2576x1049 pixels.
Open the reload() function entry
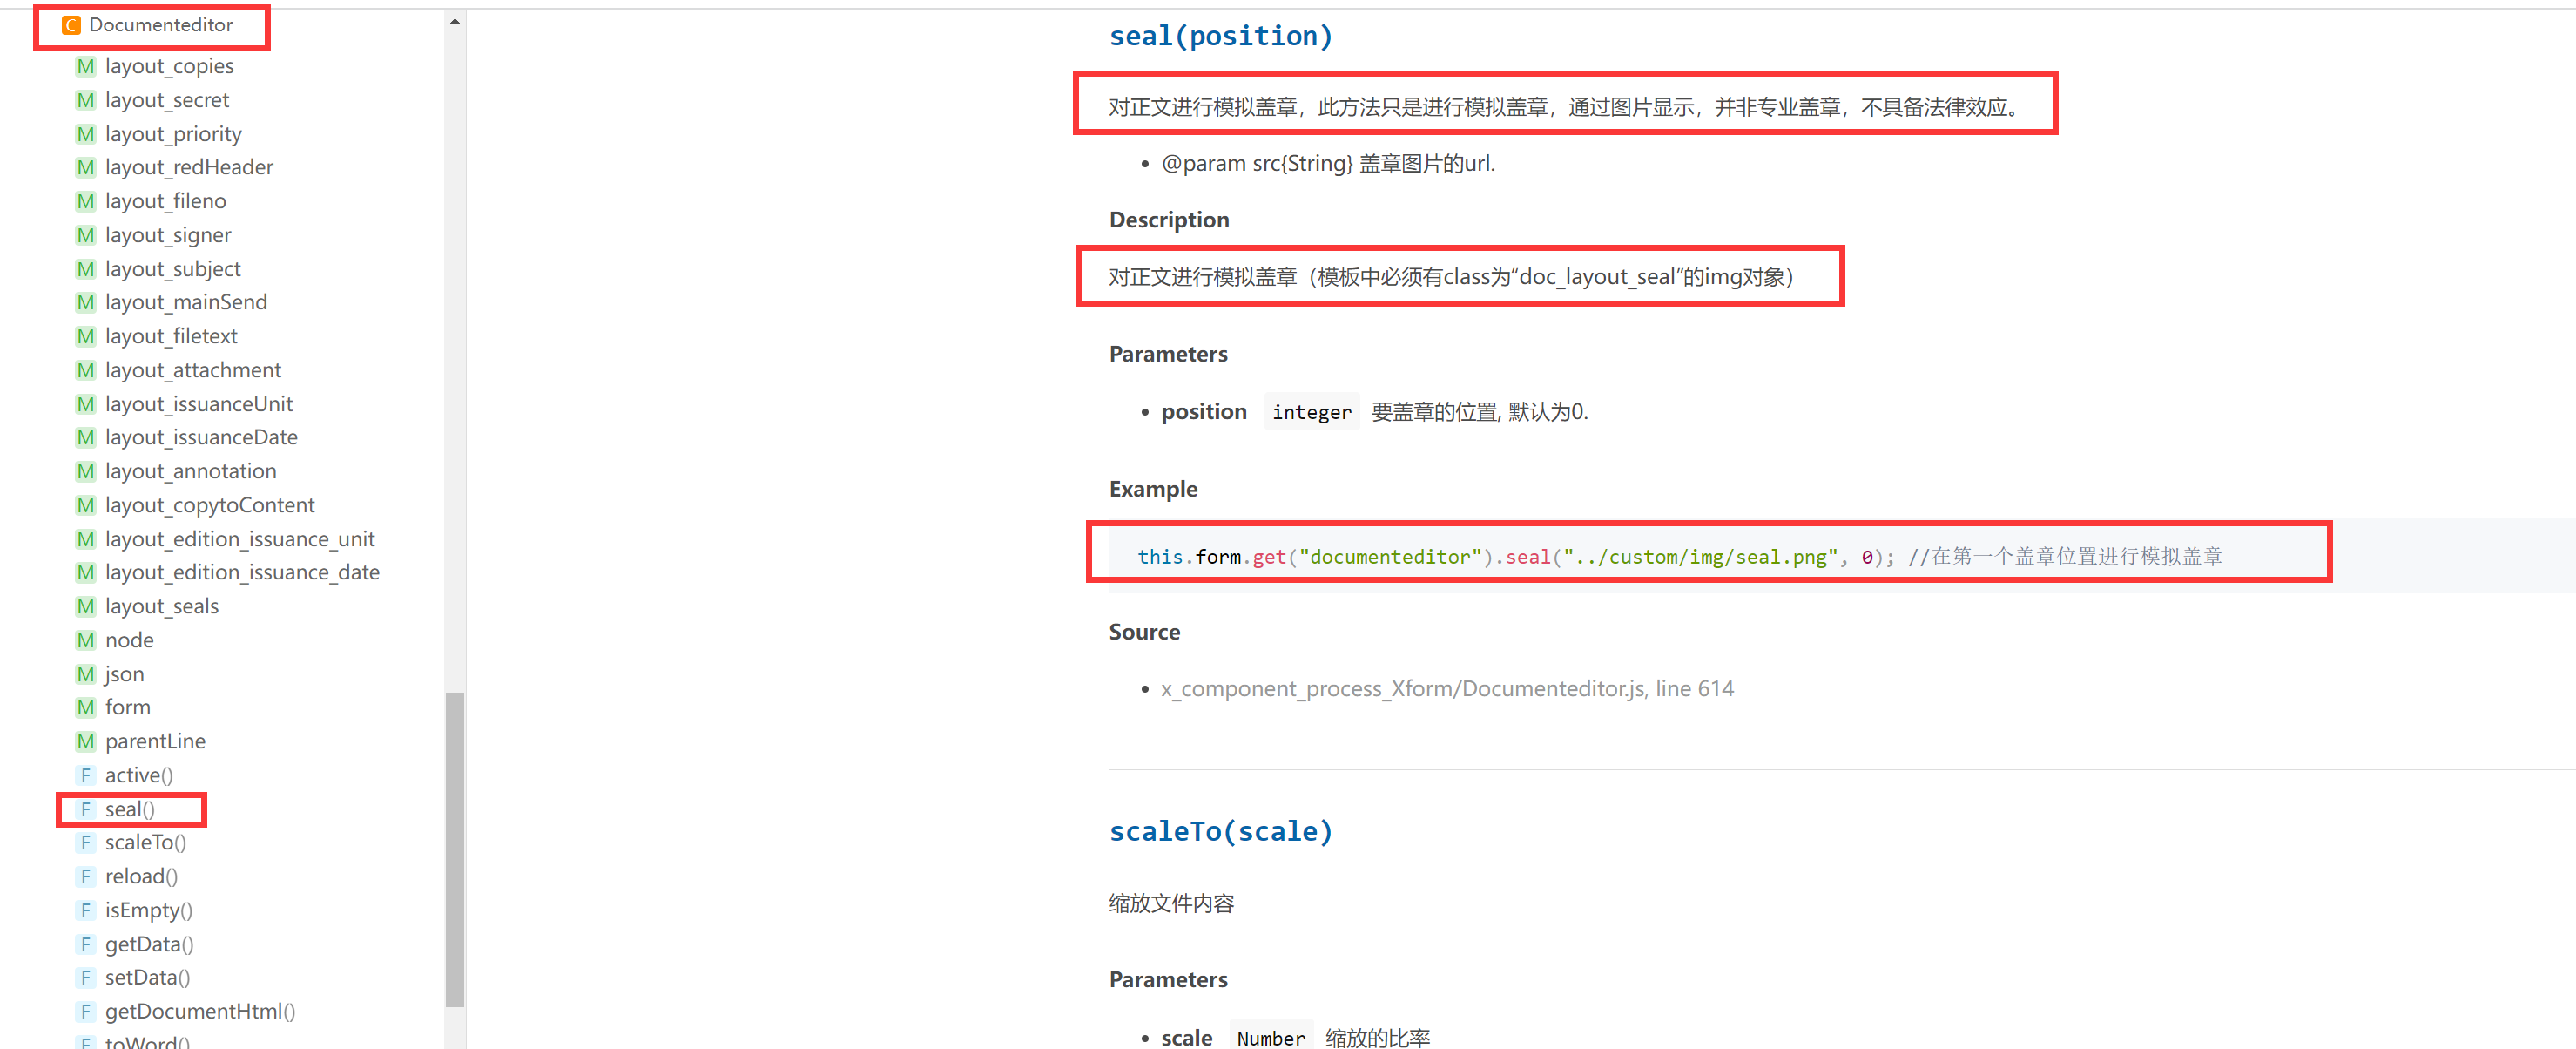click(x=141, y=876)
